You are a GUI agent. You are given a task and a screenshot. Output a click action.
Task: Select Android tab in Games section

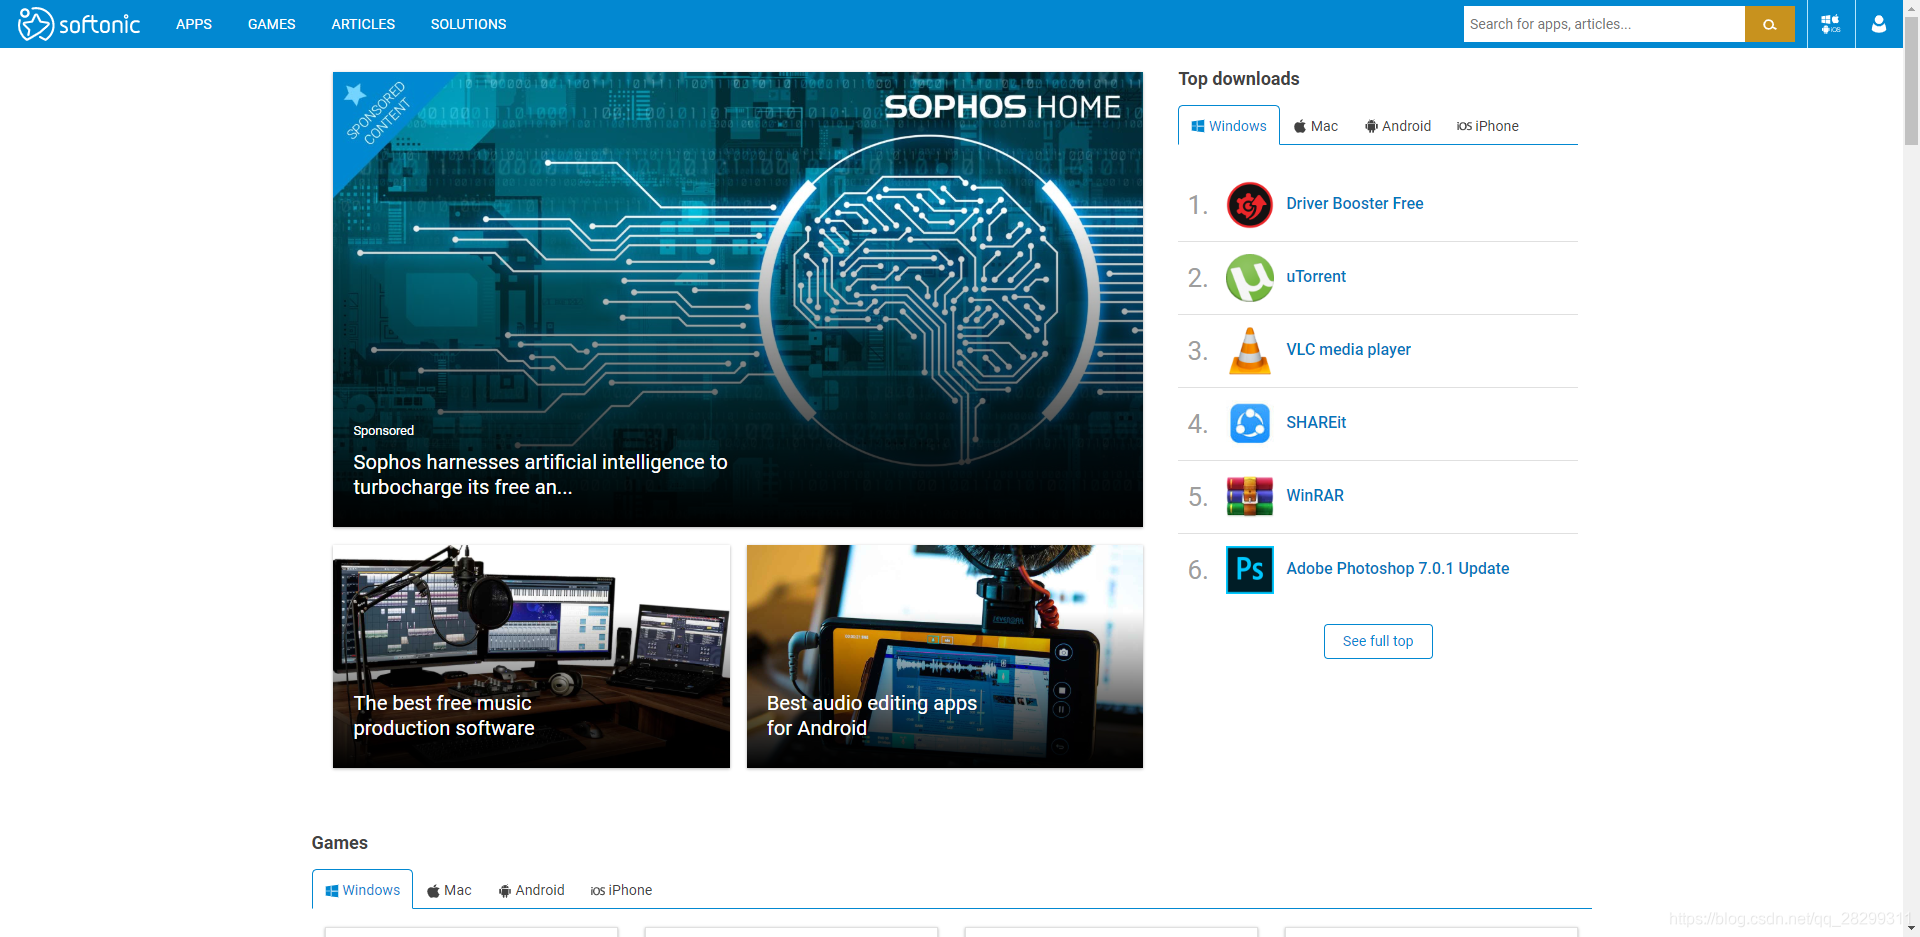pos(531,890)
